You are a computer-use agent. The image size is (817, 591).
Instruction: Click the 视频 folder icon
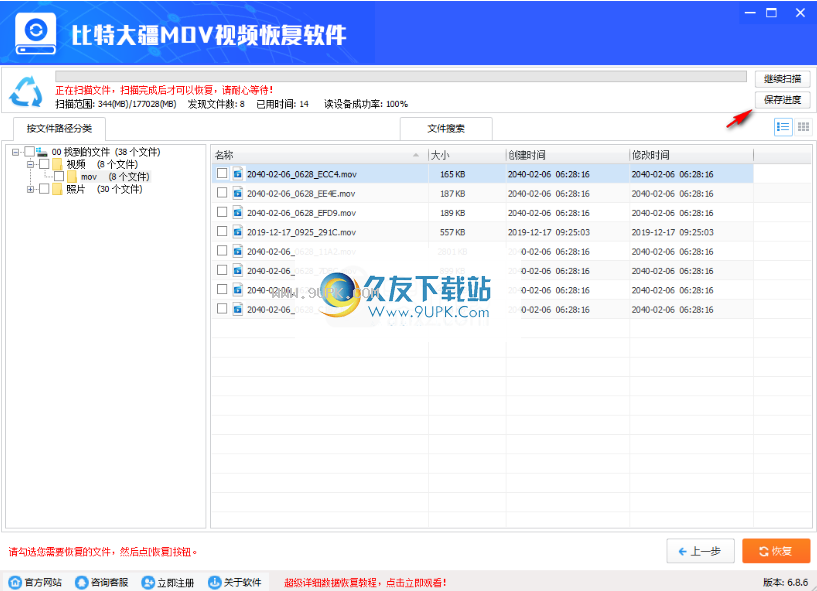57,164
